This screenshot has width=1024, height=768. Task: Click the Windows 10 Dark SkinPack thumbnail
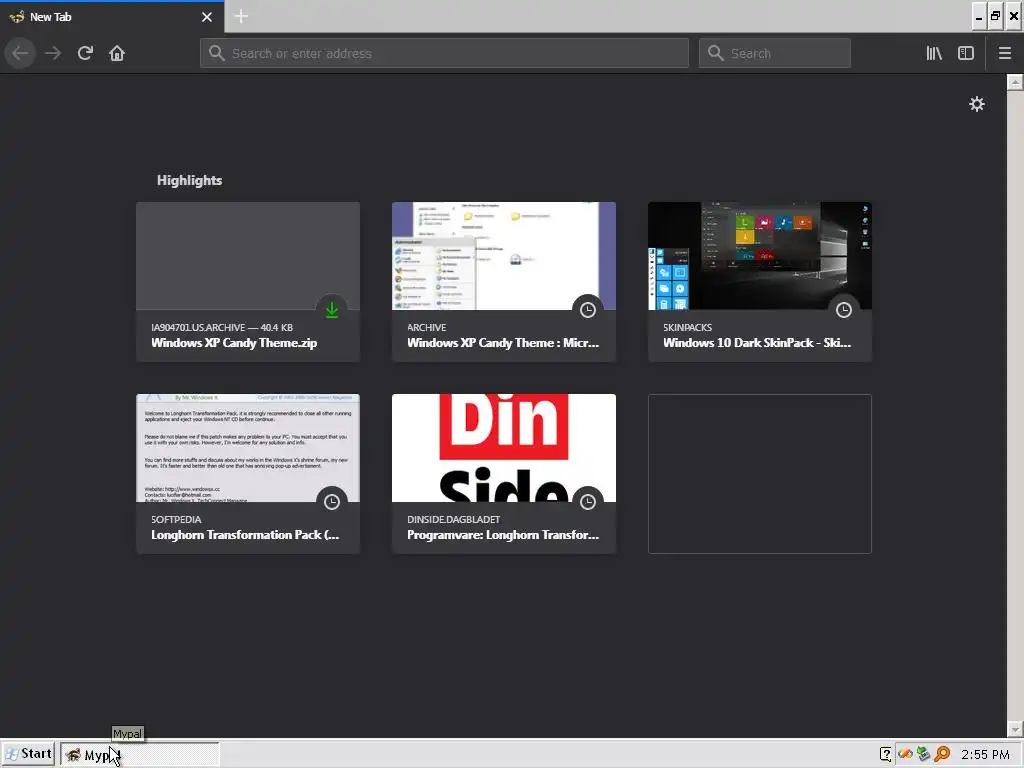[x=760, y=256]
